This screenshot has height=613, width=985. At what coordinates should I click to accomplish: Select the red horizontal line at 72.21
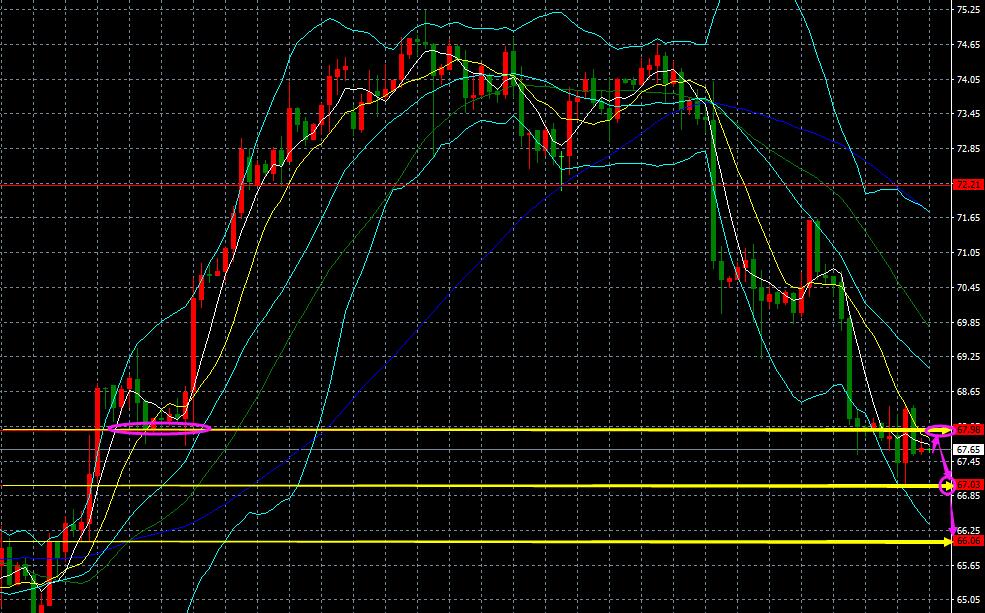pos(476,185)
